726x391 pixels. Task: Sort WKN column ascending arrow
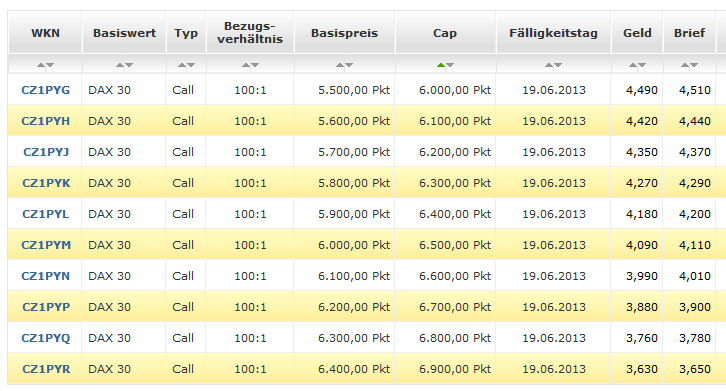click(x=41, y=65)
